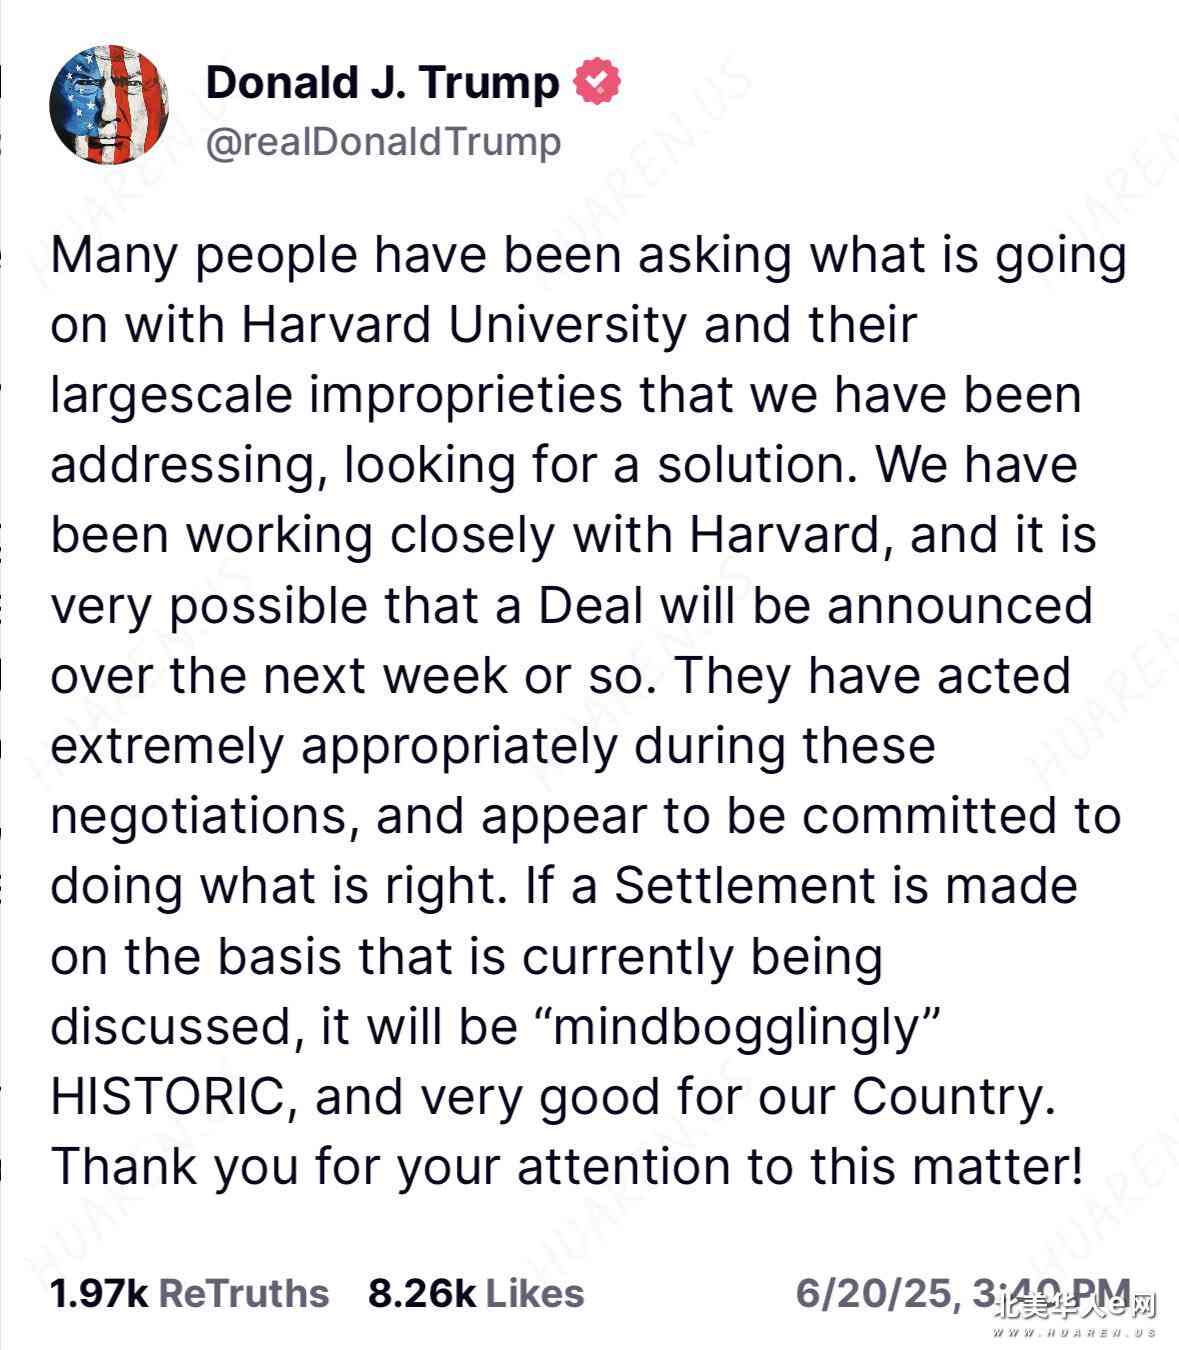Click the www.huaren.us watermark text

click(x=1077, y=1333)
